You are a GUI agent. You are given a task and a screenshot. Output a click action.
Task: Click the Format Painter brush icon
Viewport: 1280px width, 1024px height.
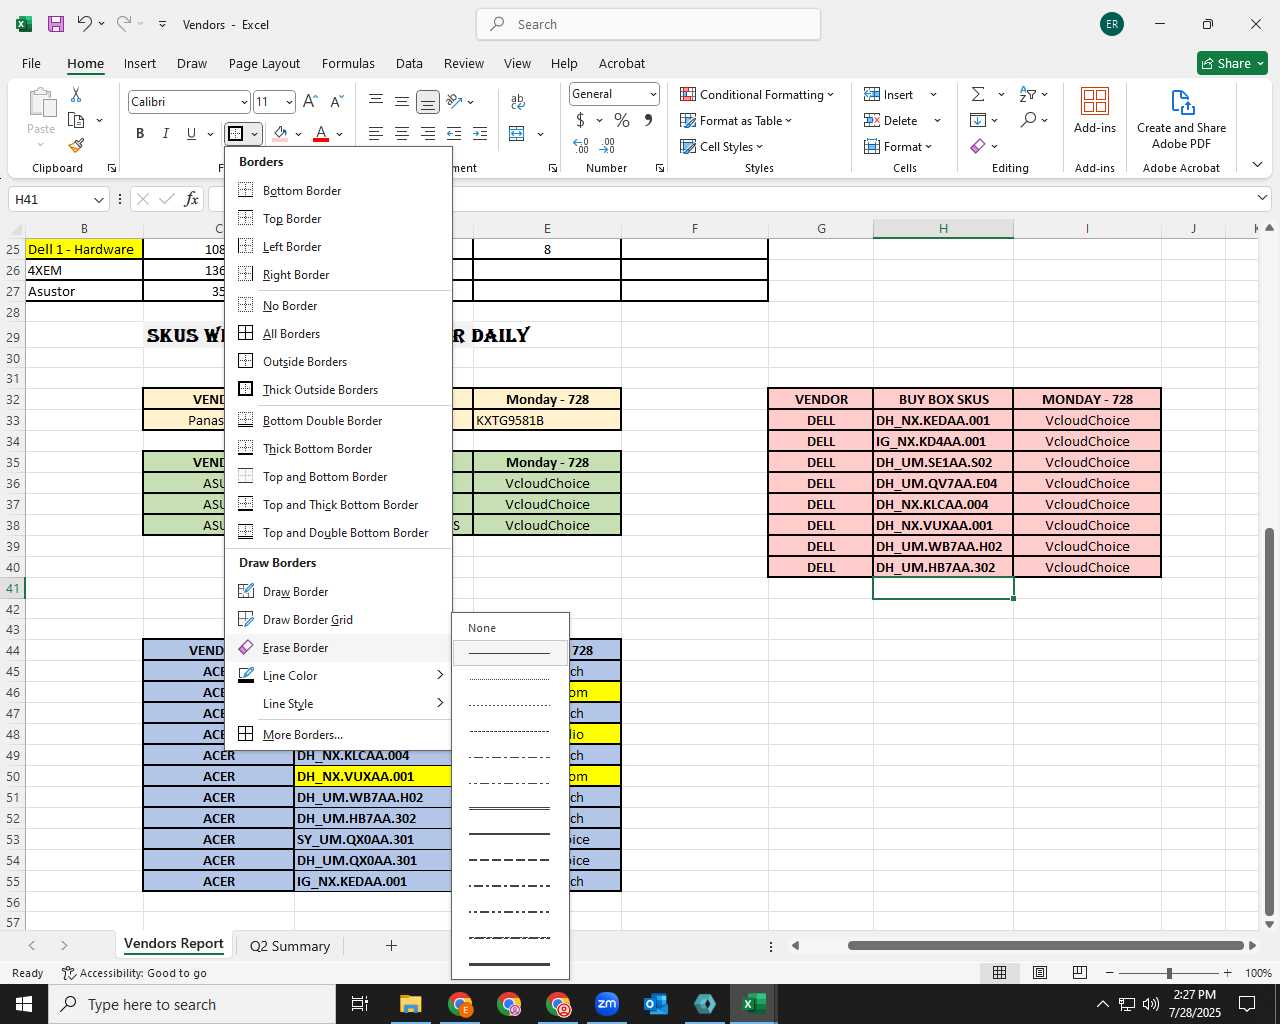click(x=76, y=146)
